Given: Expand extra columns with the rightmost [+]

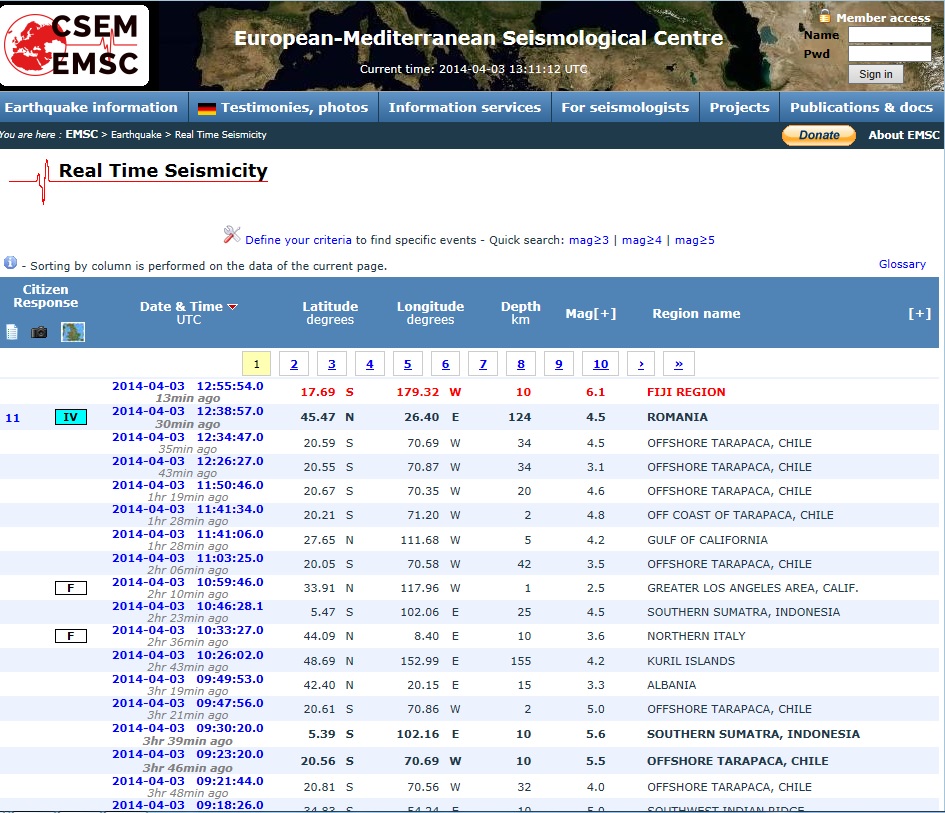Looking at the screenshot, I should (x=920, y=313).
